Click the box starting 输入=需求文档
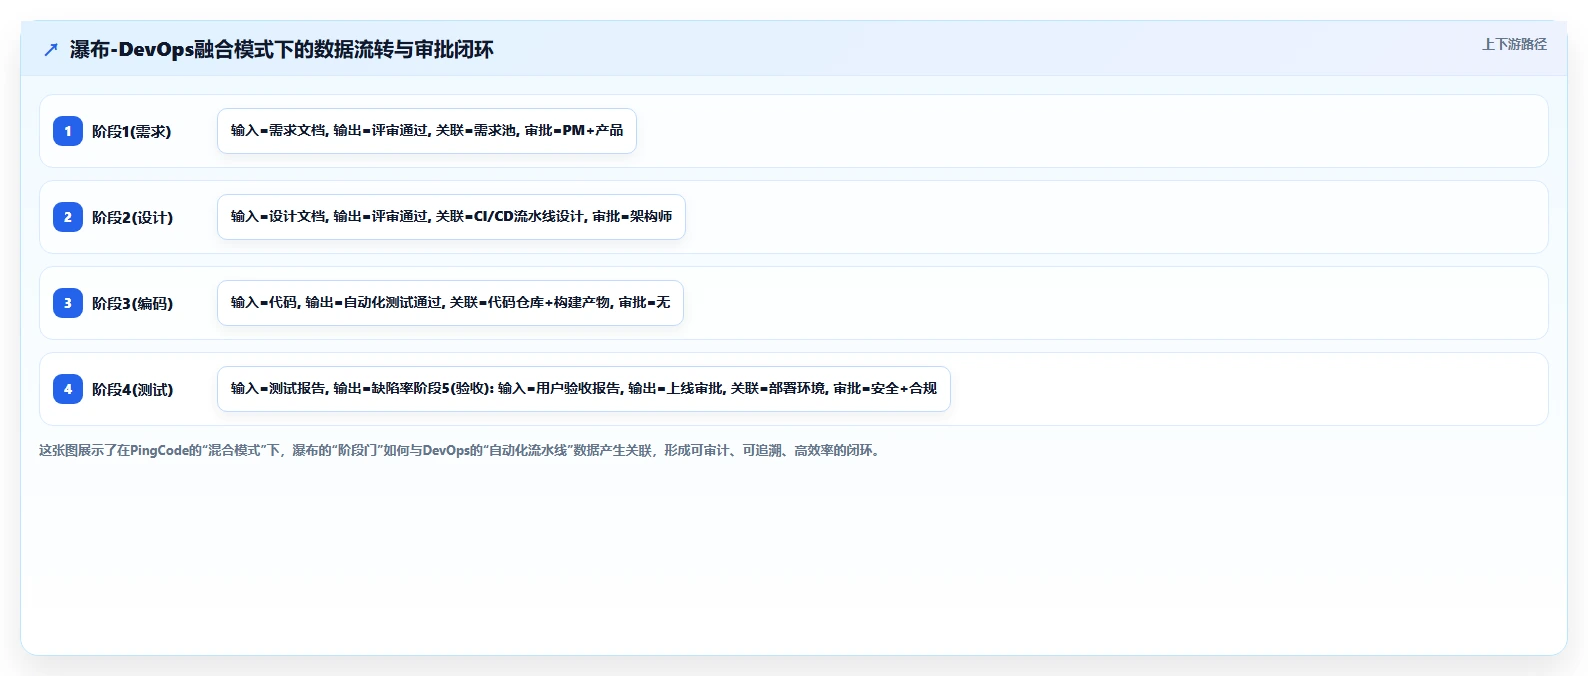The height and width of the screenshot is (676, 1588). [427, 131]
